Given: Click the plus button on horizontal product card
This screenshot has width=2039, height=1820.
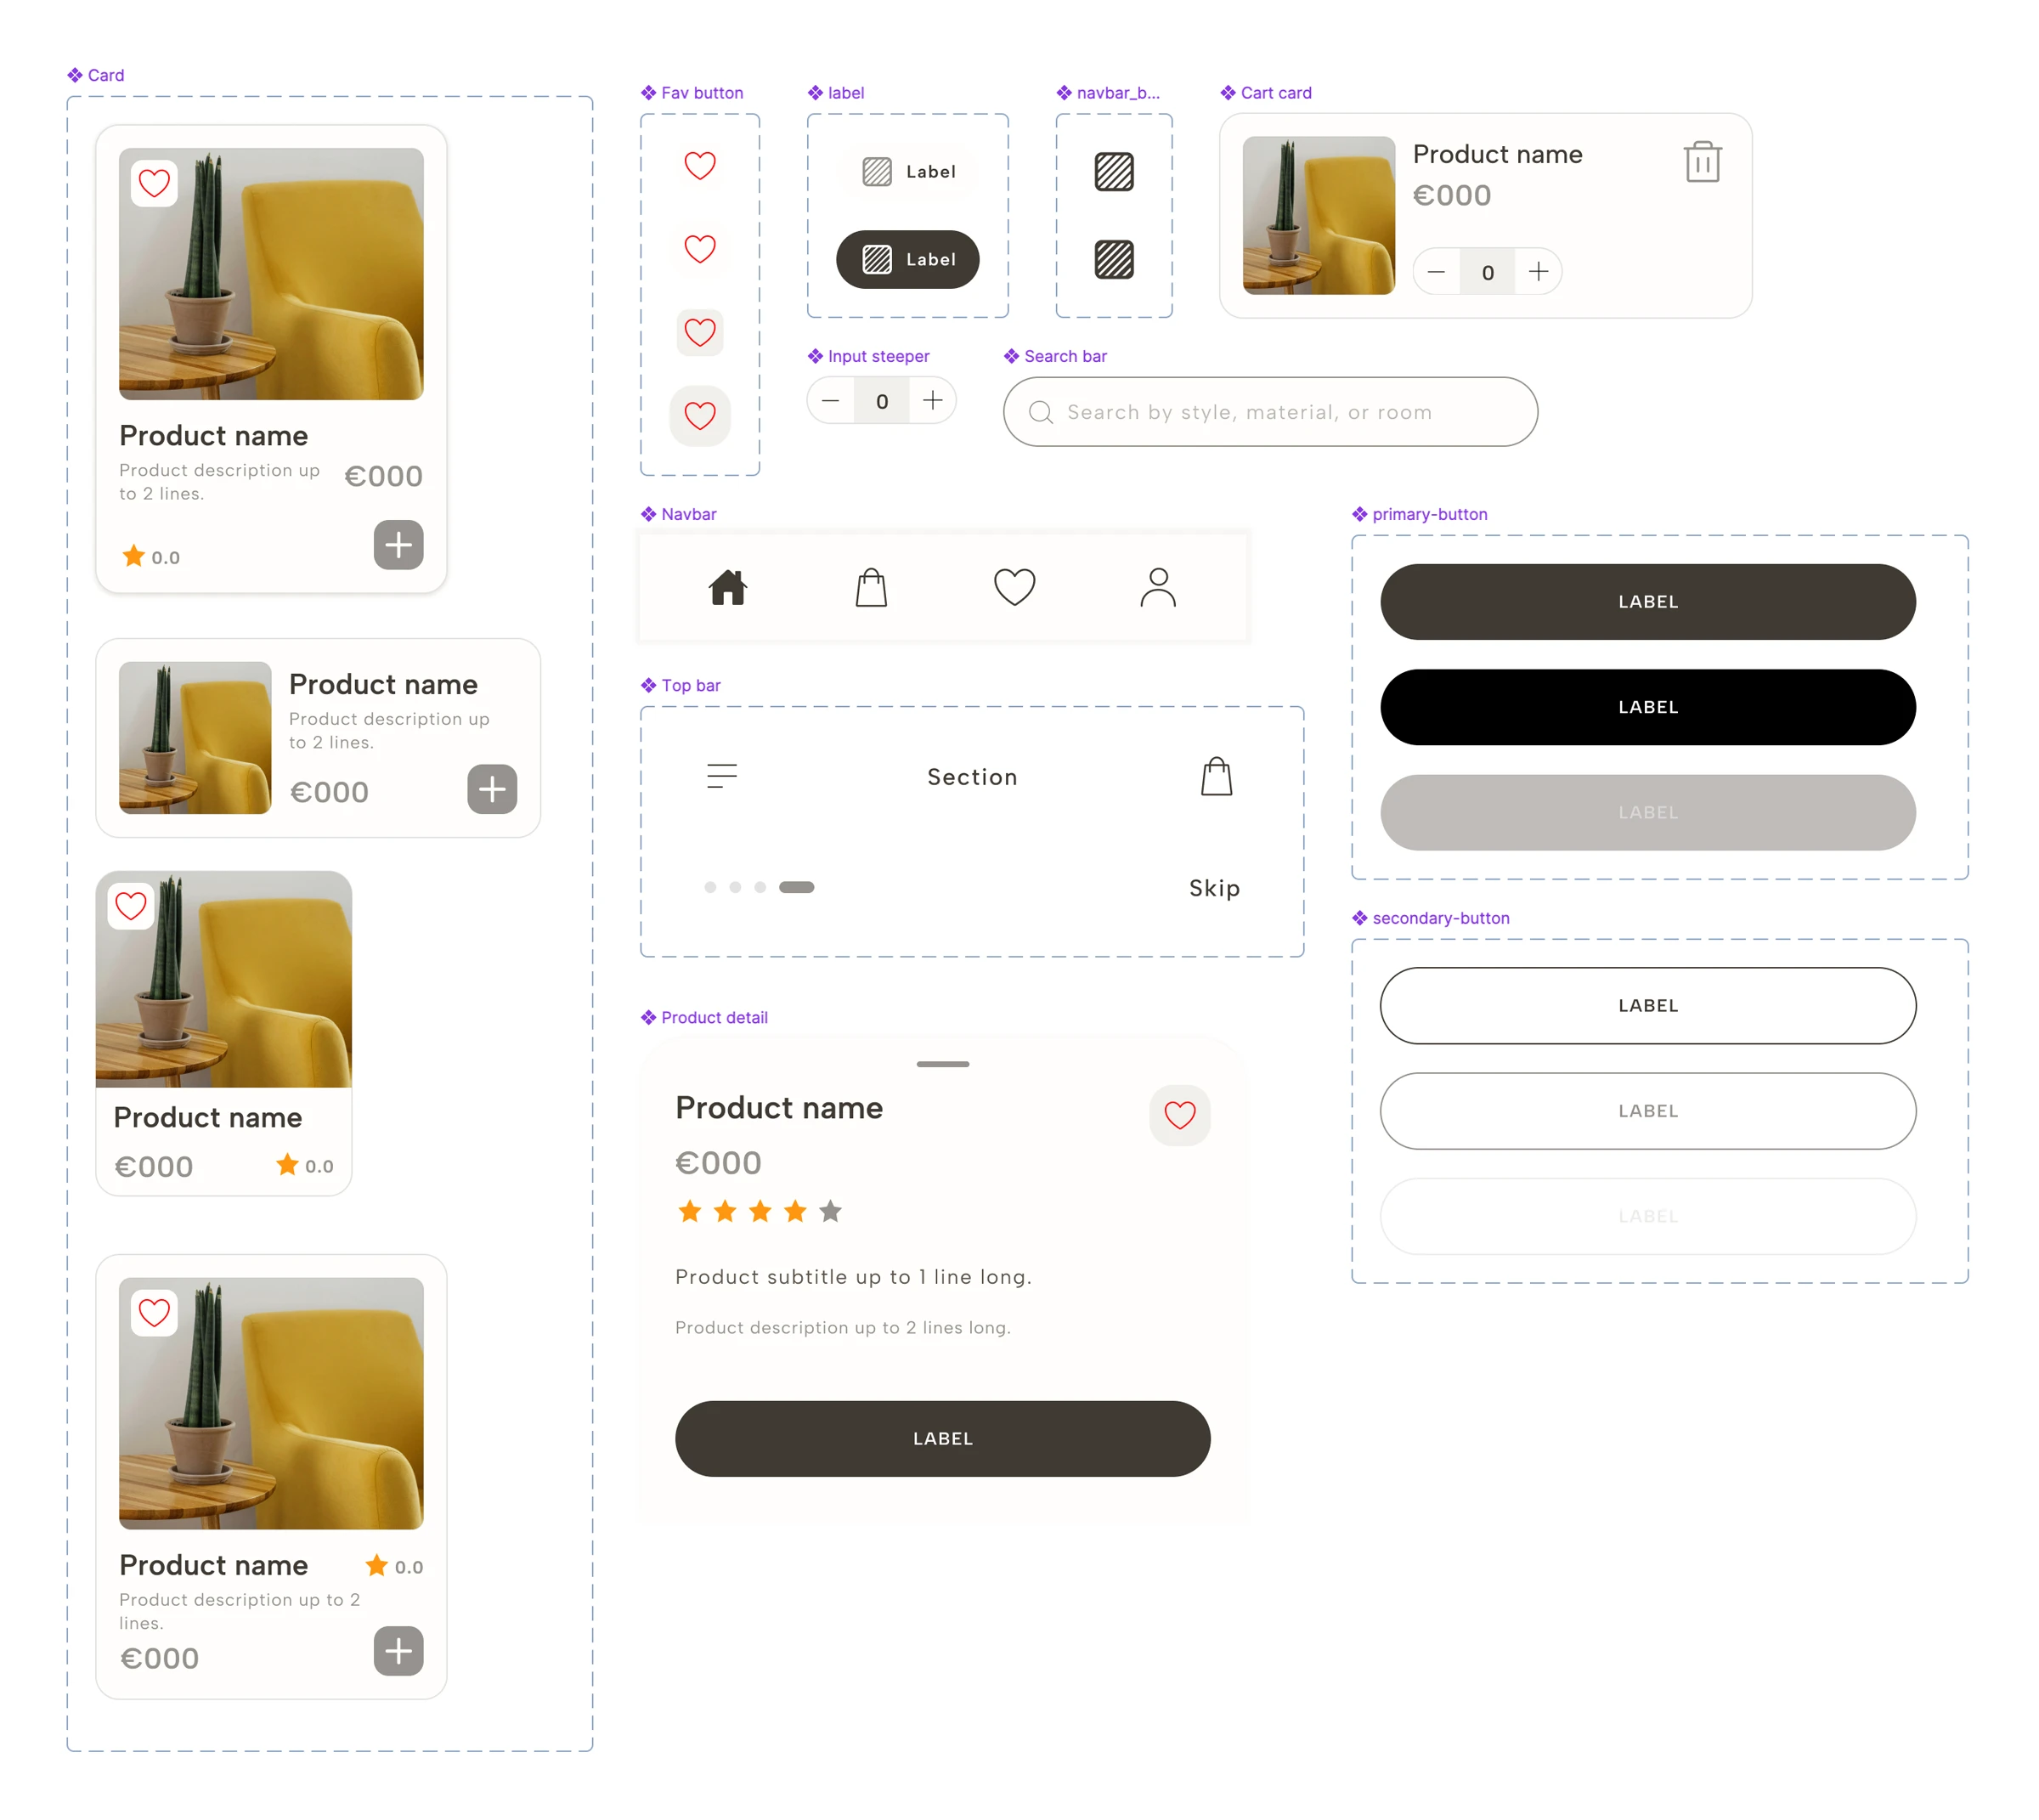Looking at the screenshot, I should [491, 789].
